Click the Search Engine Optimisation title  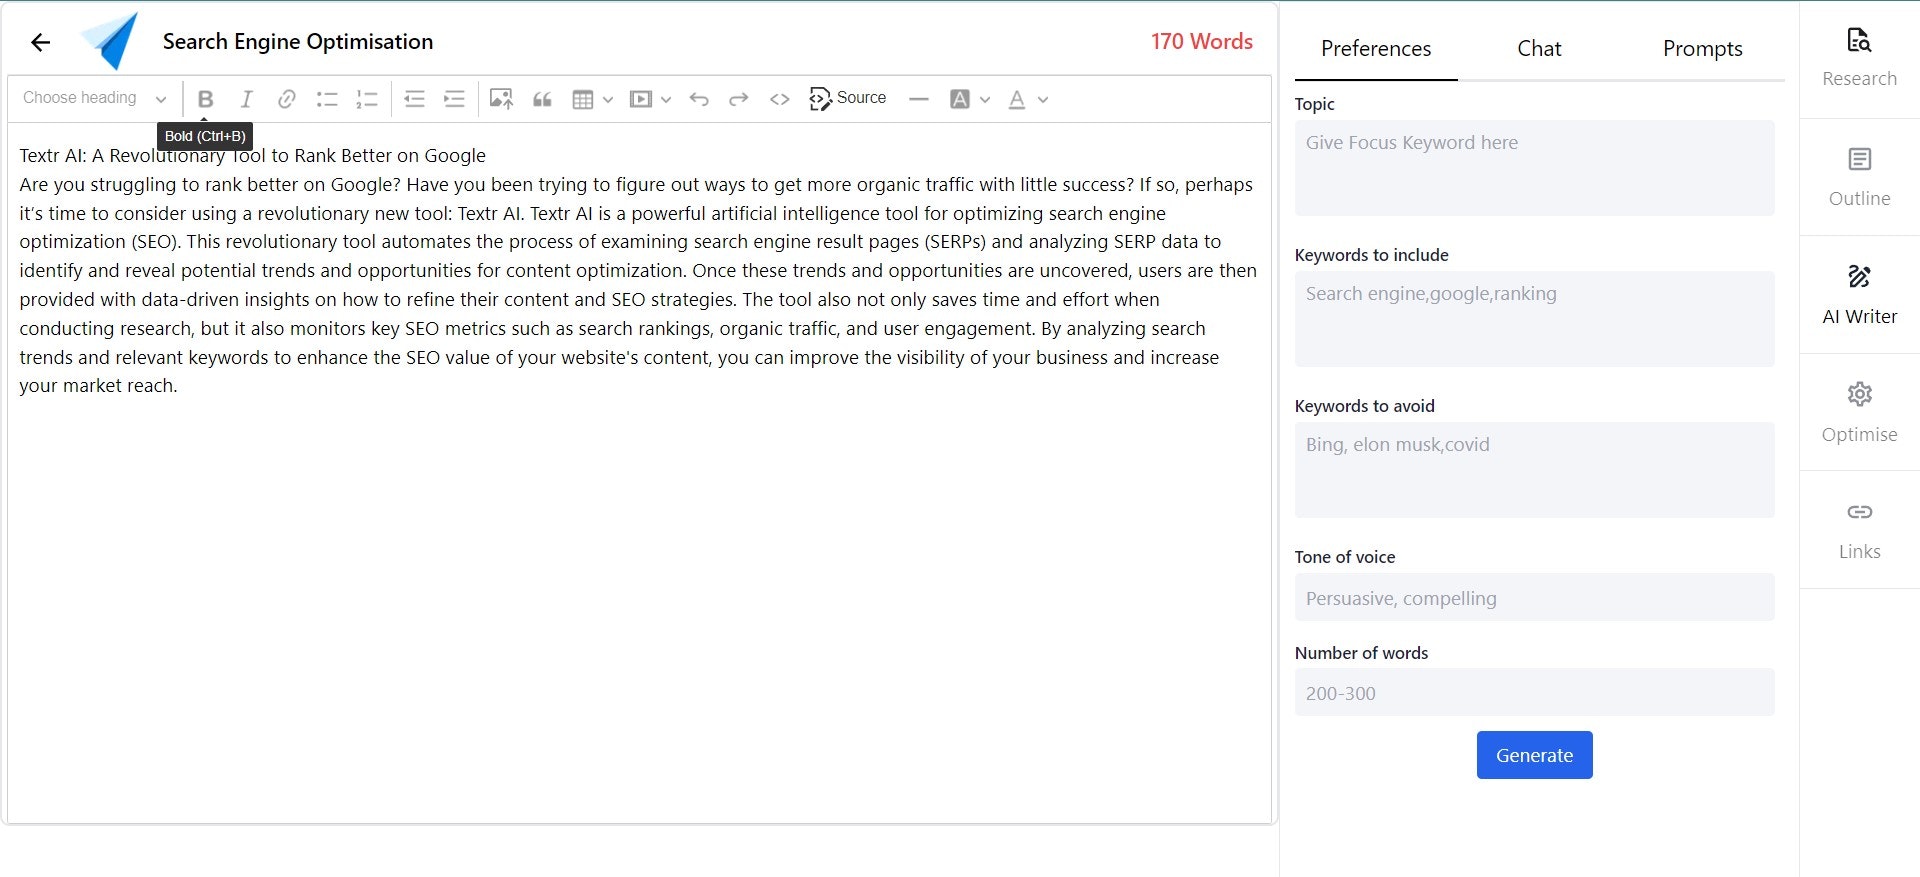(298, 41)
